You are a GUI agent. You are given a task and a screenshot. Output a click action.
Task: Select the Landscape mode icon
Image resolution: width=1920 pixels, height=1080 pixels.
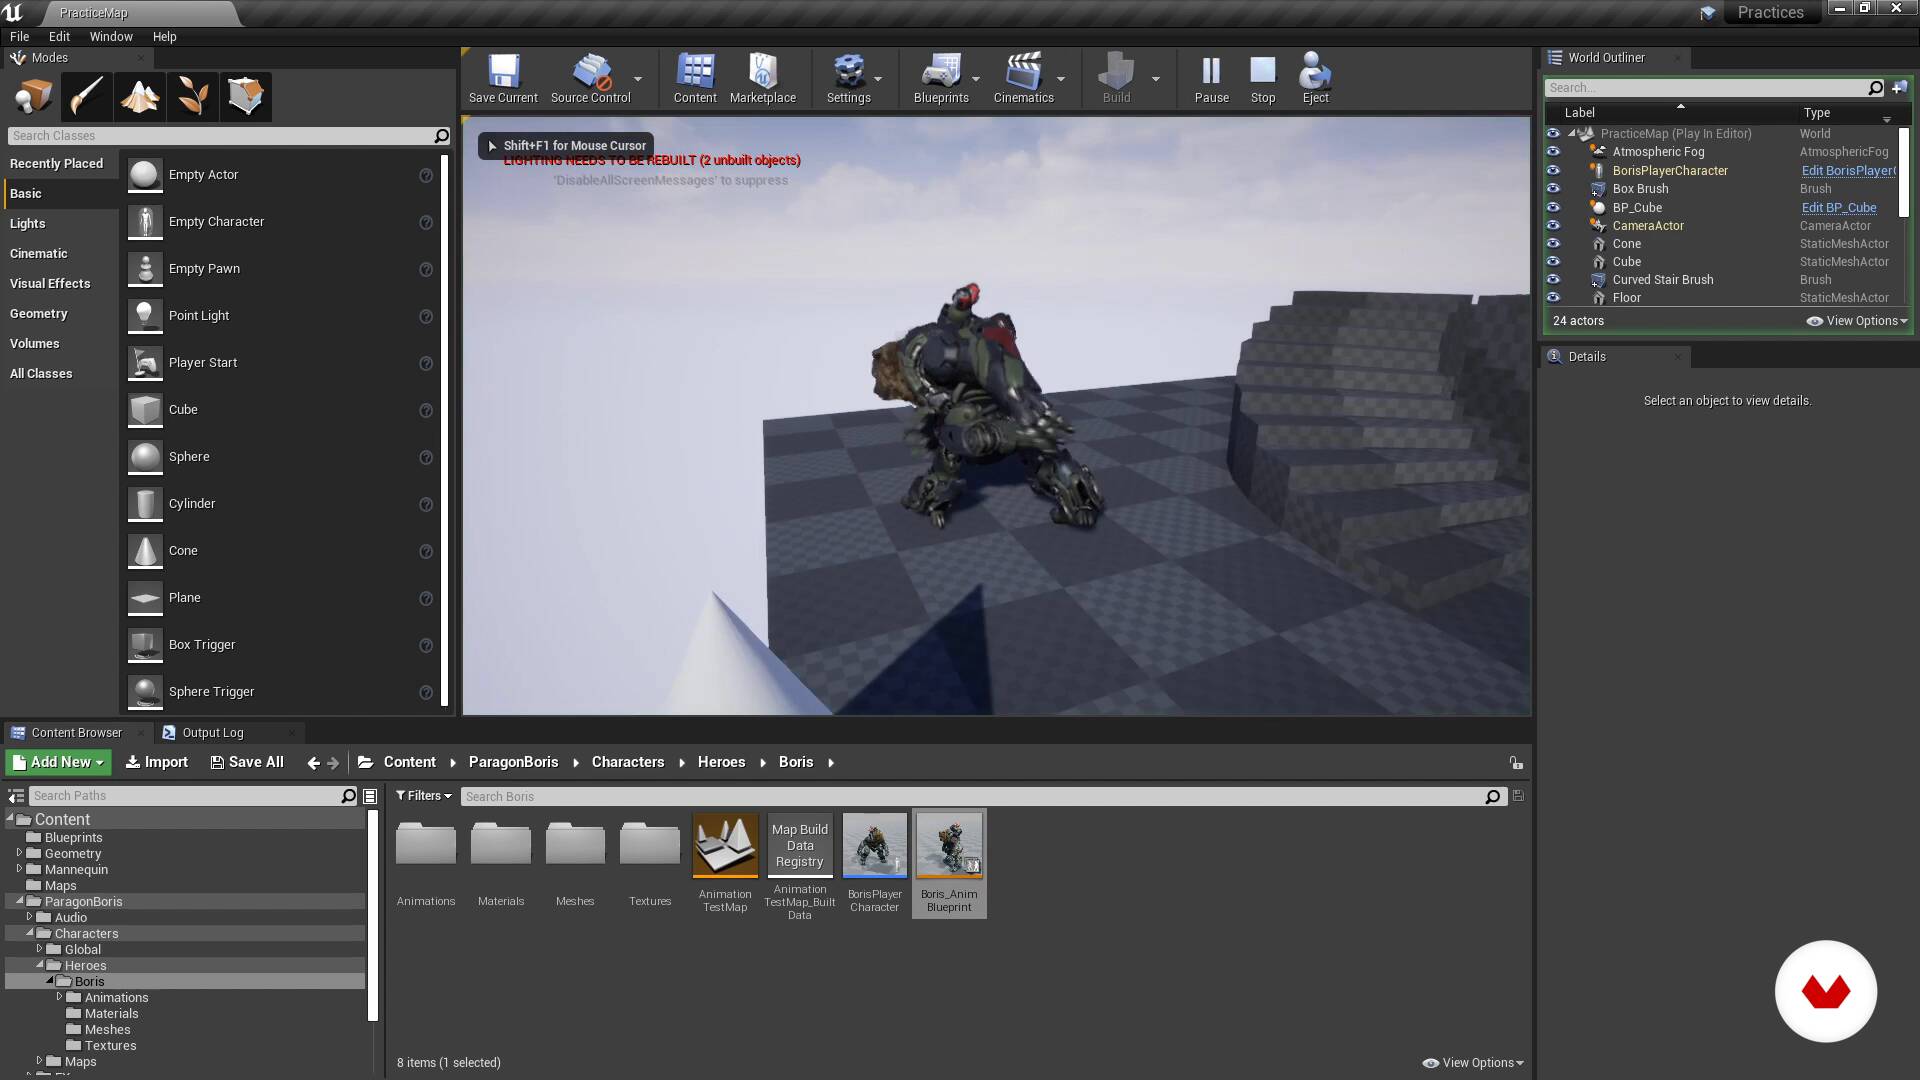click(x=139, y=97)
